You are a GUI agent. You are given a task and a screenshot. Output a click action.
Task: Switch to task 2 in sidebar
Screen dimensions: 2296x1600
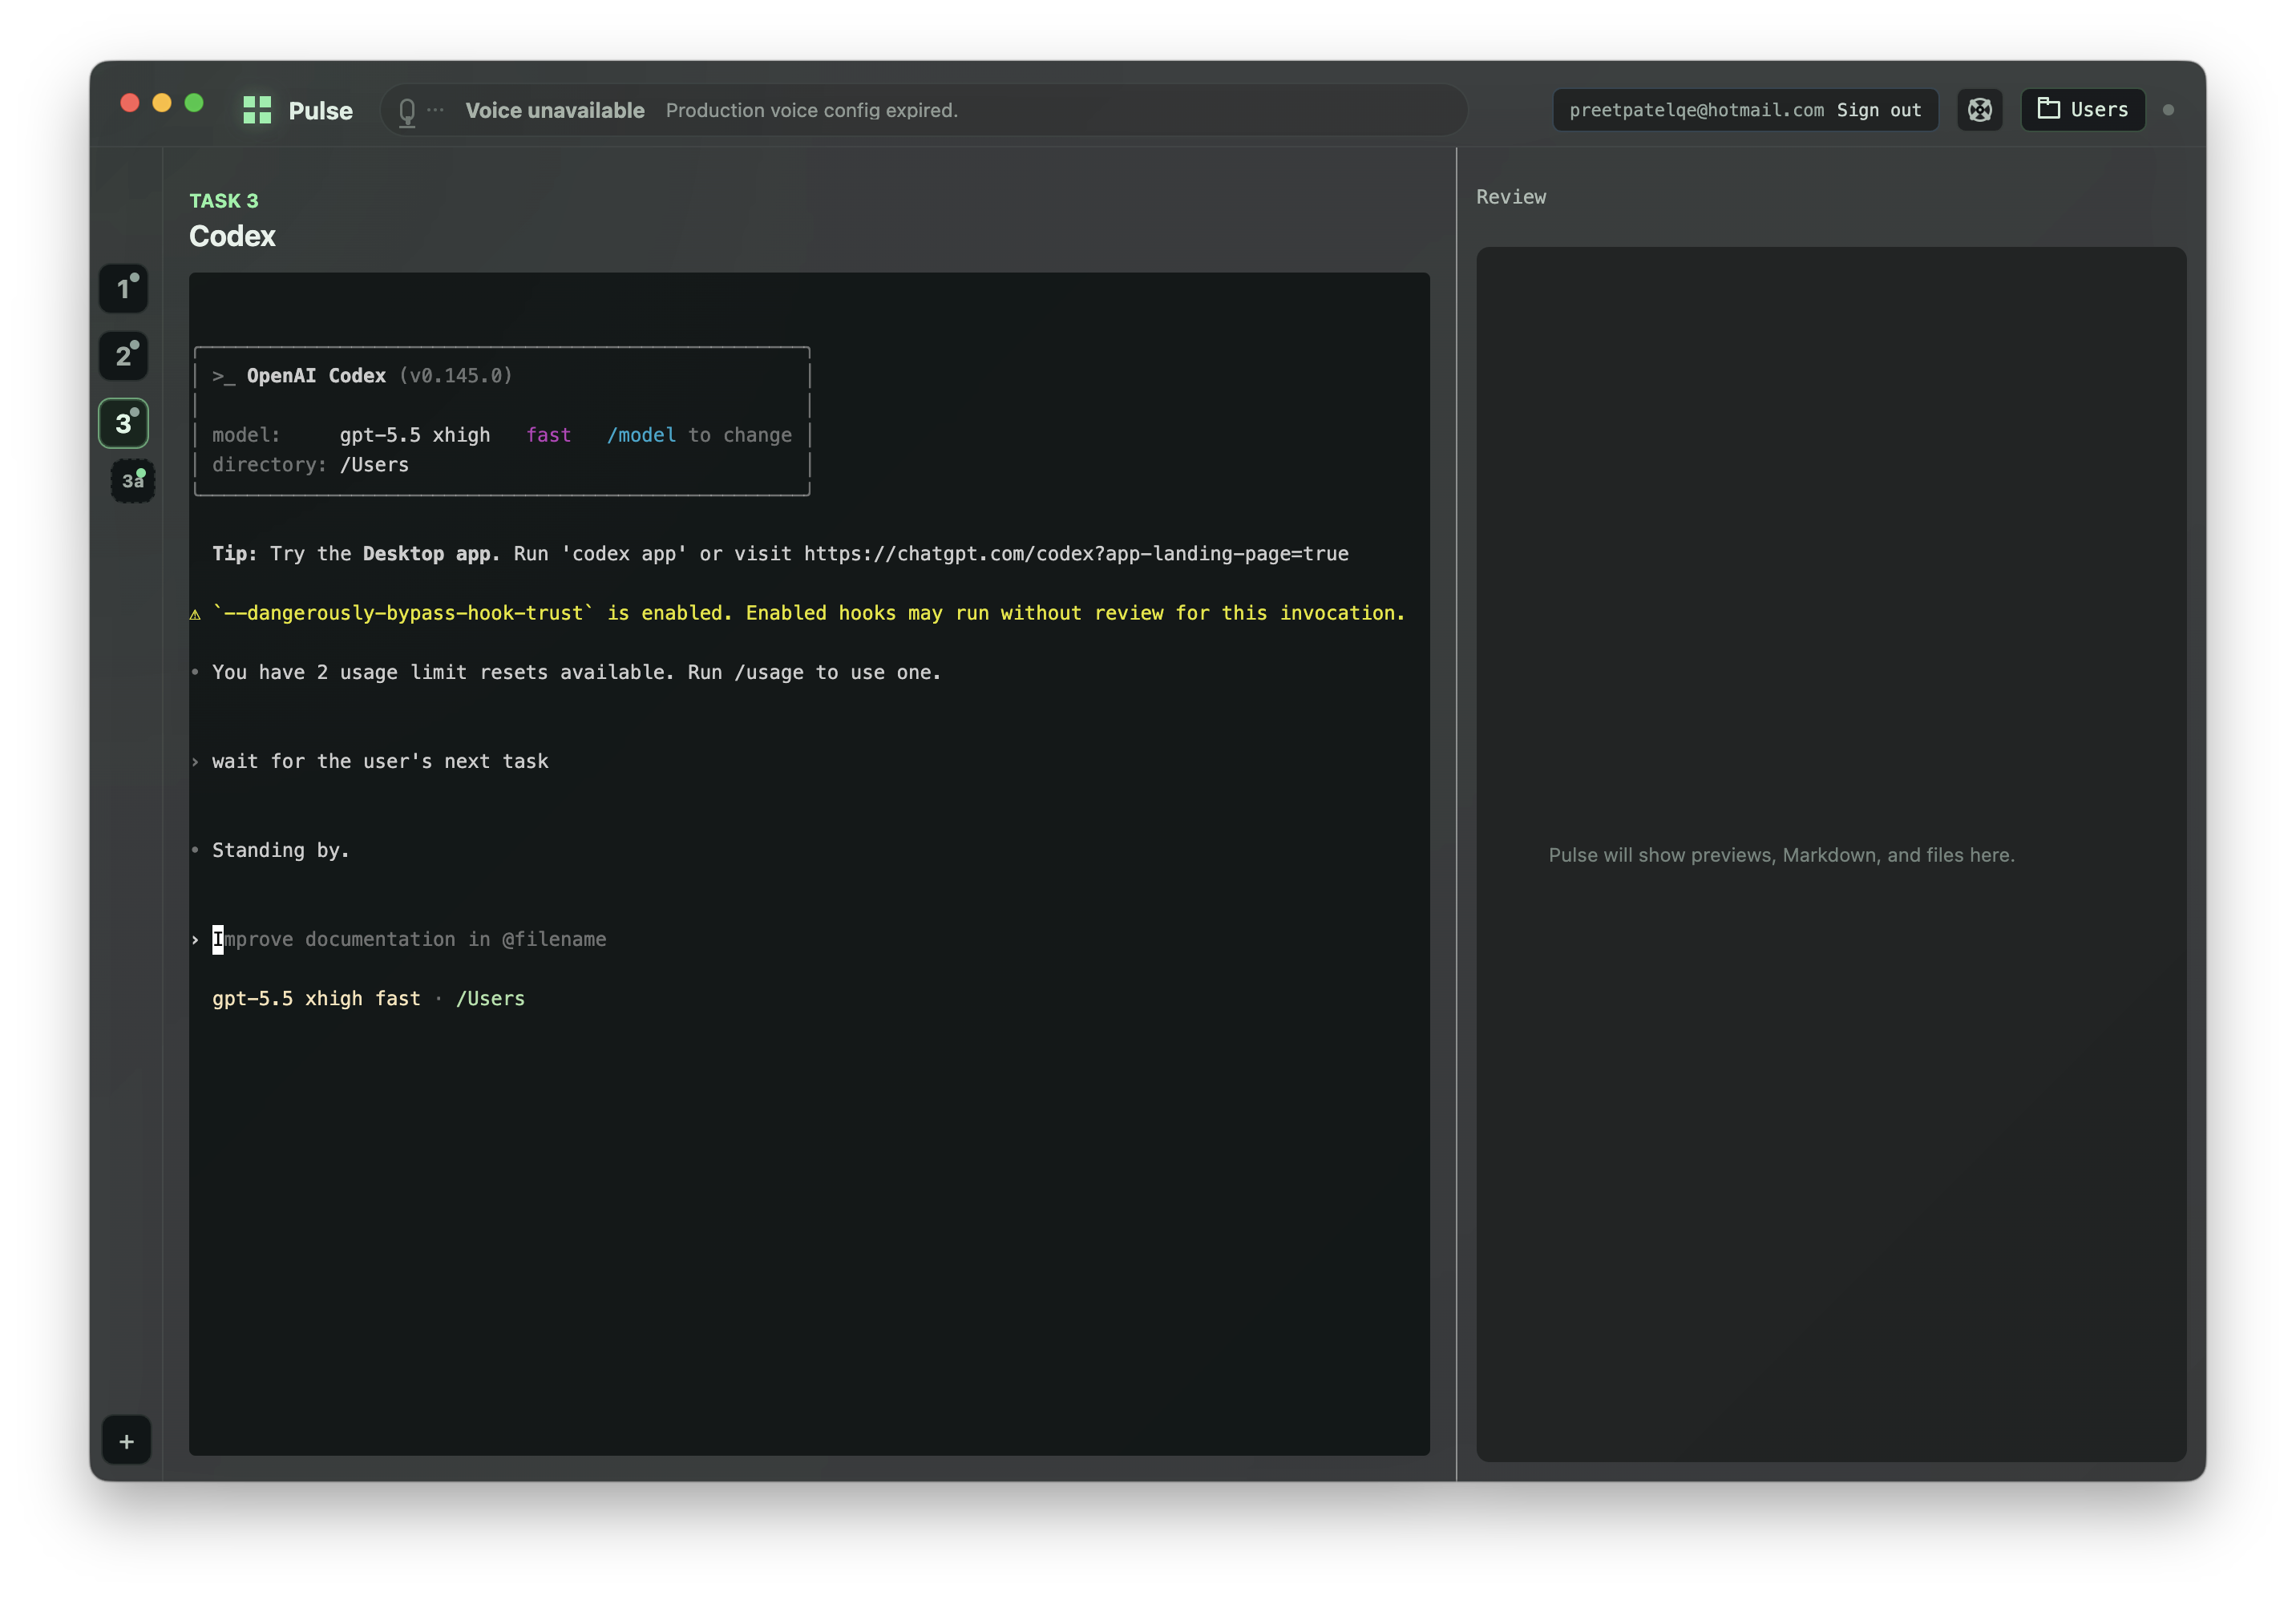[x=124, y=356]
